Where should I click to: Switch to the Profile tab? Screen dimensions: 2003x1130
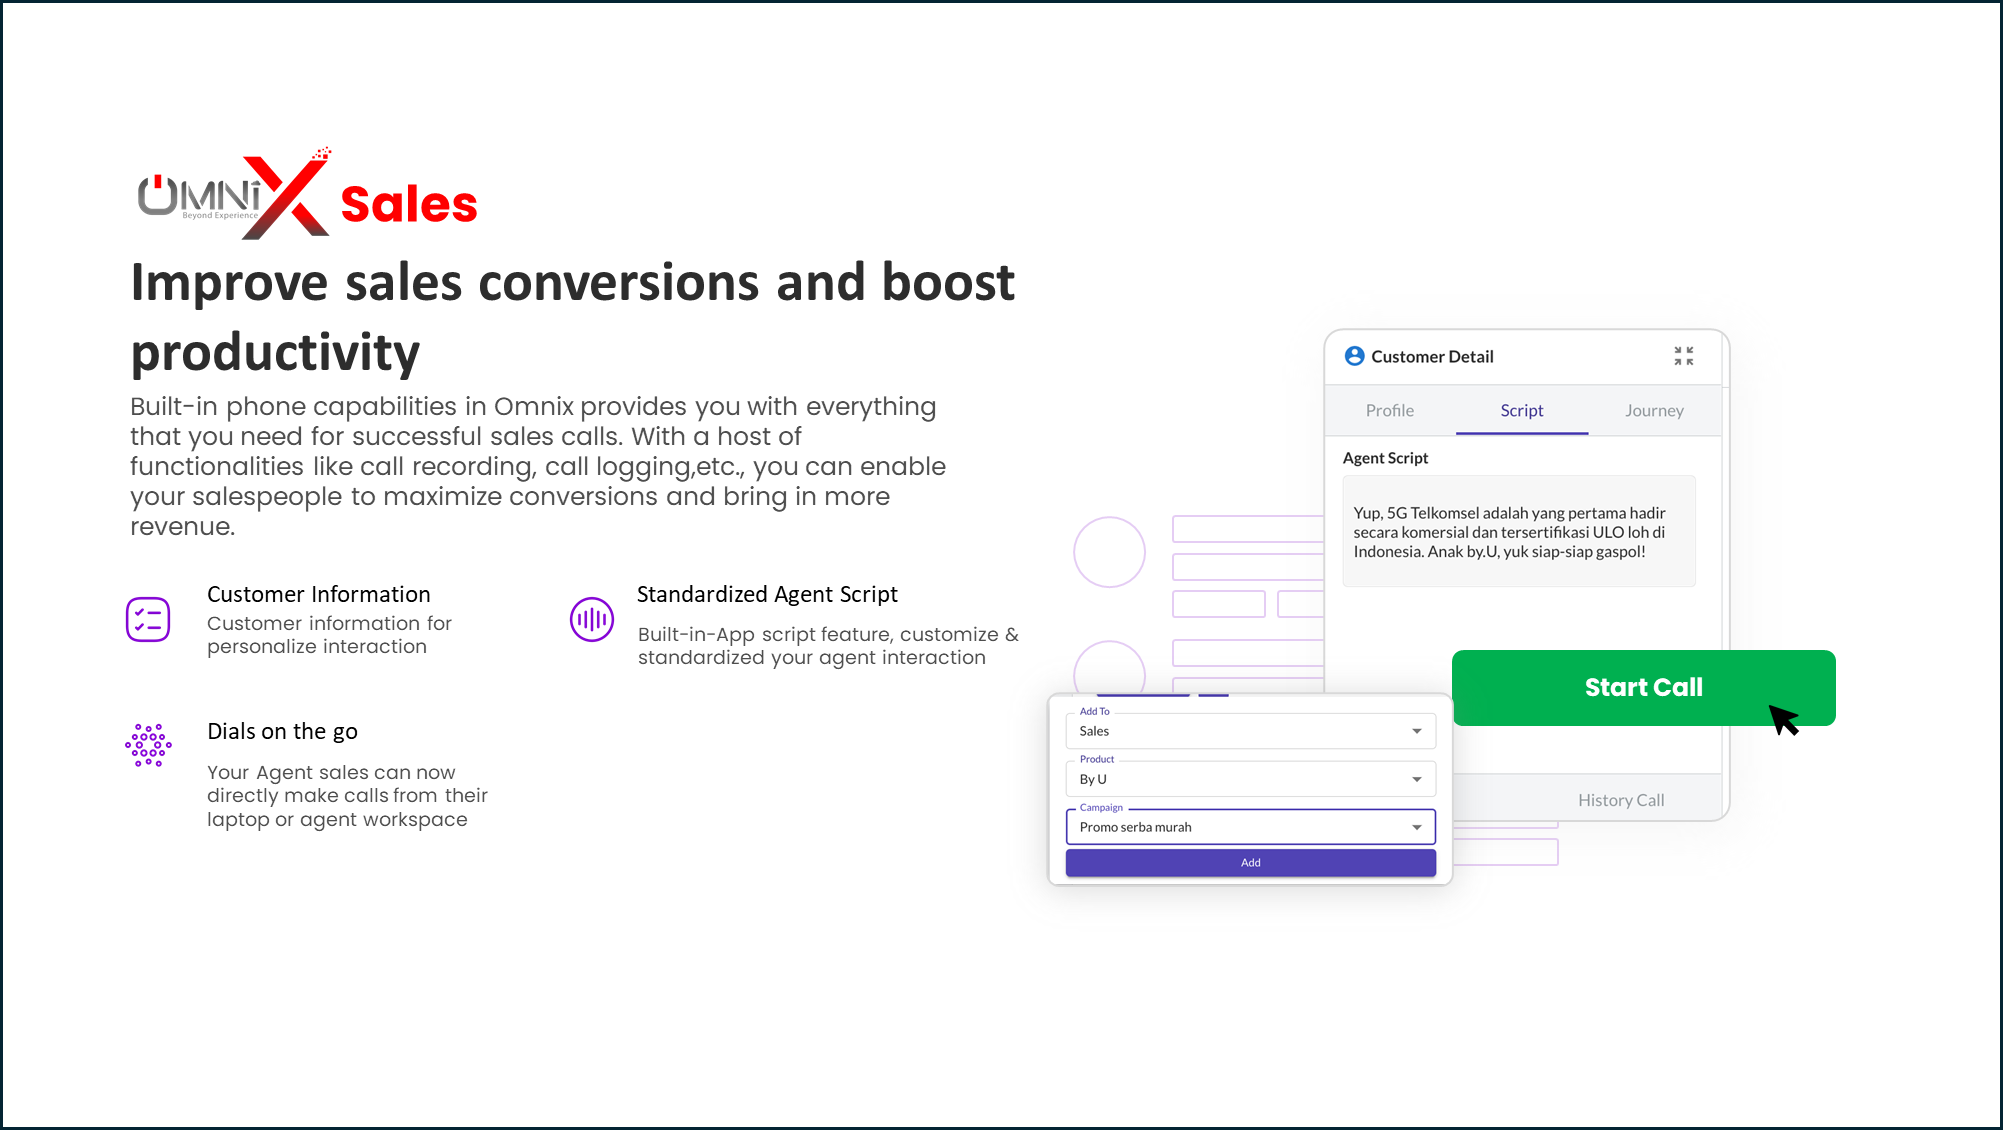coord(1389,410)
